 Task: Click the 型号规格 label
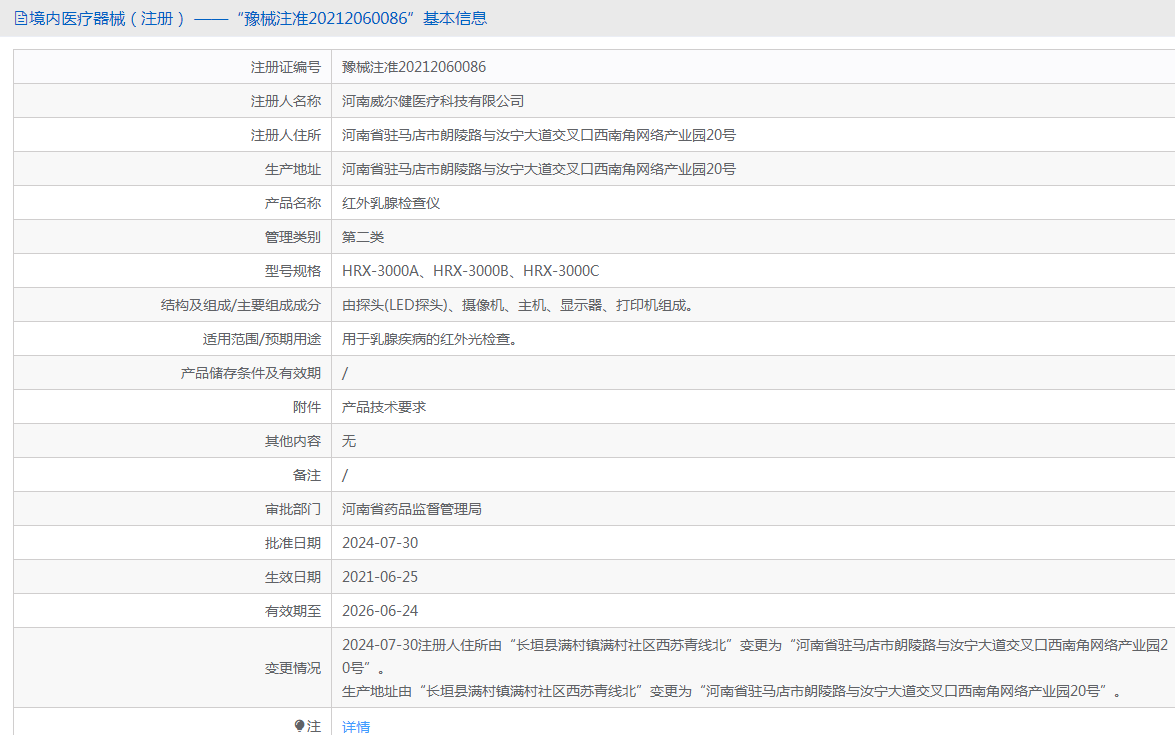[x=292, y=271]
